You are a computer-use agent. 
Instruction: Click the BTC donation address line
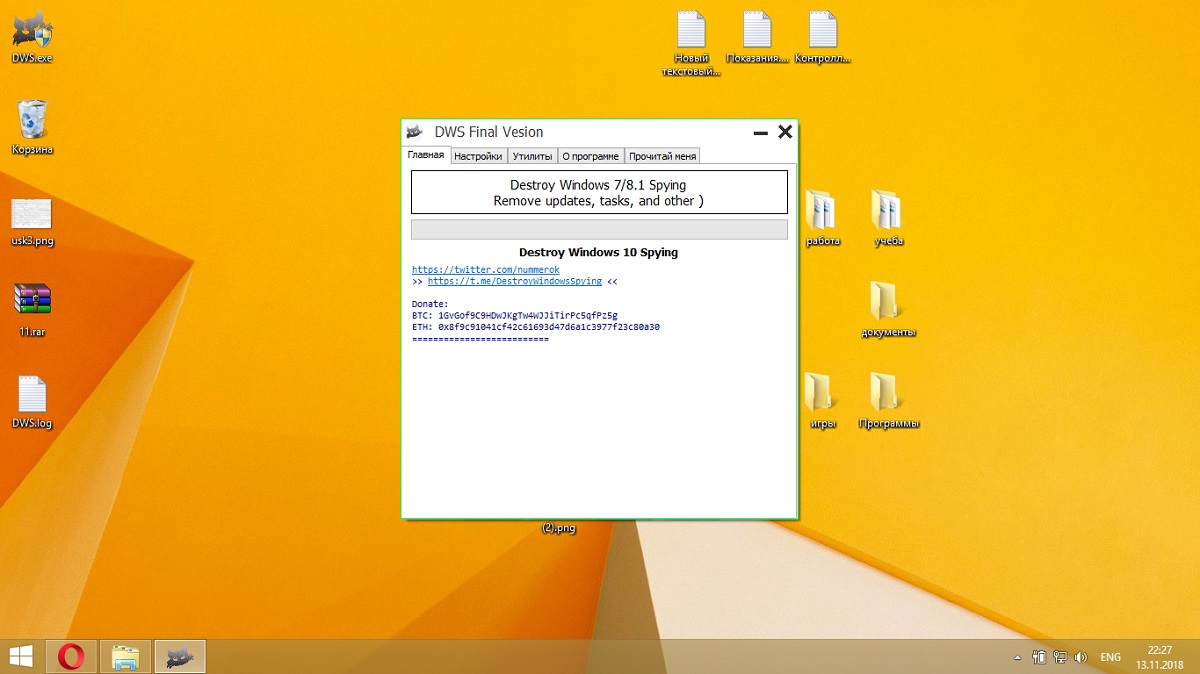pos(515,315)
